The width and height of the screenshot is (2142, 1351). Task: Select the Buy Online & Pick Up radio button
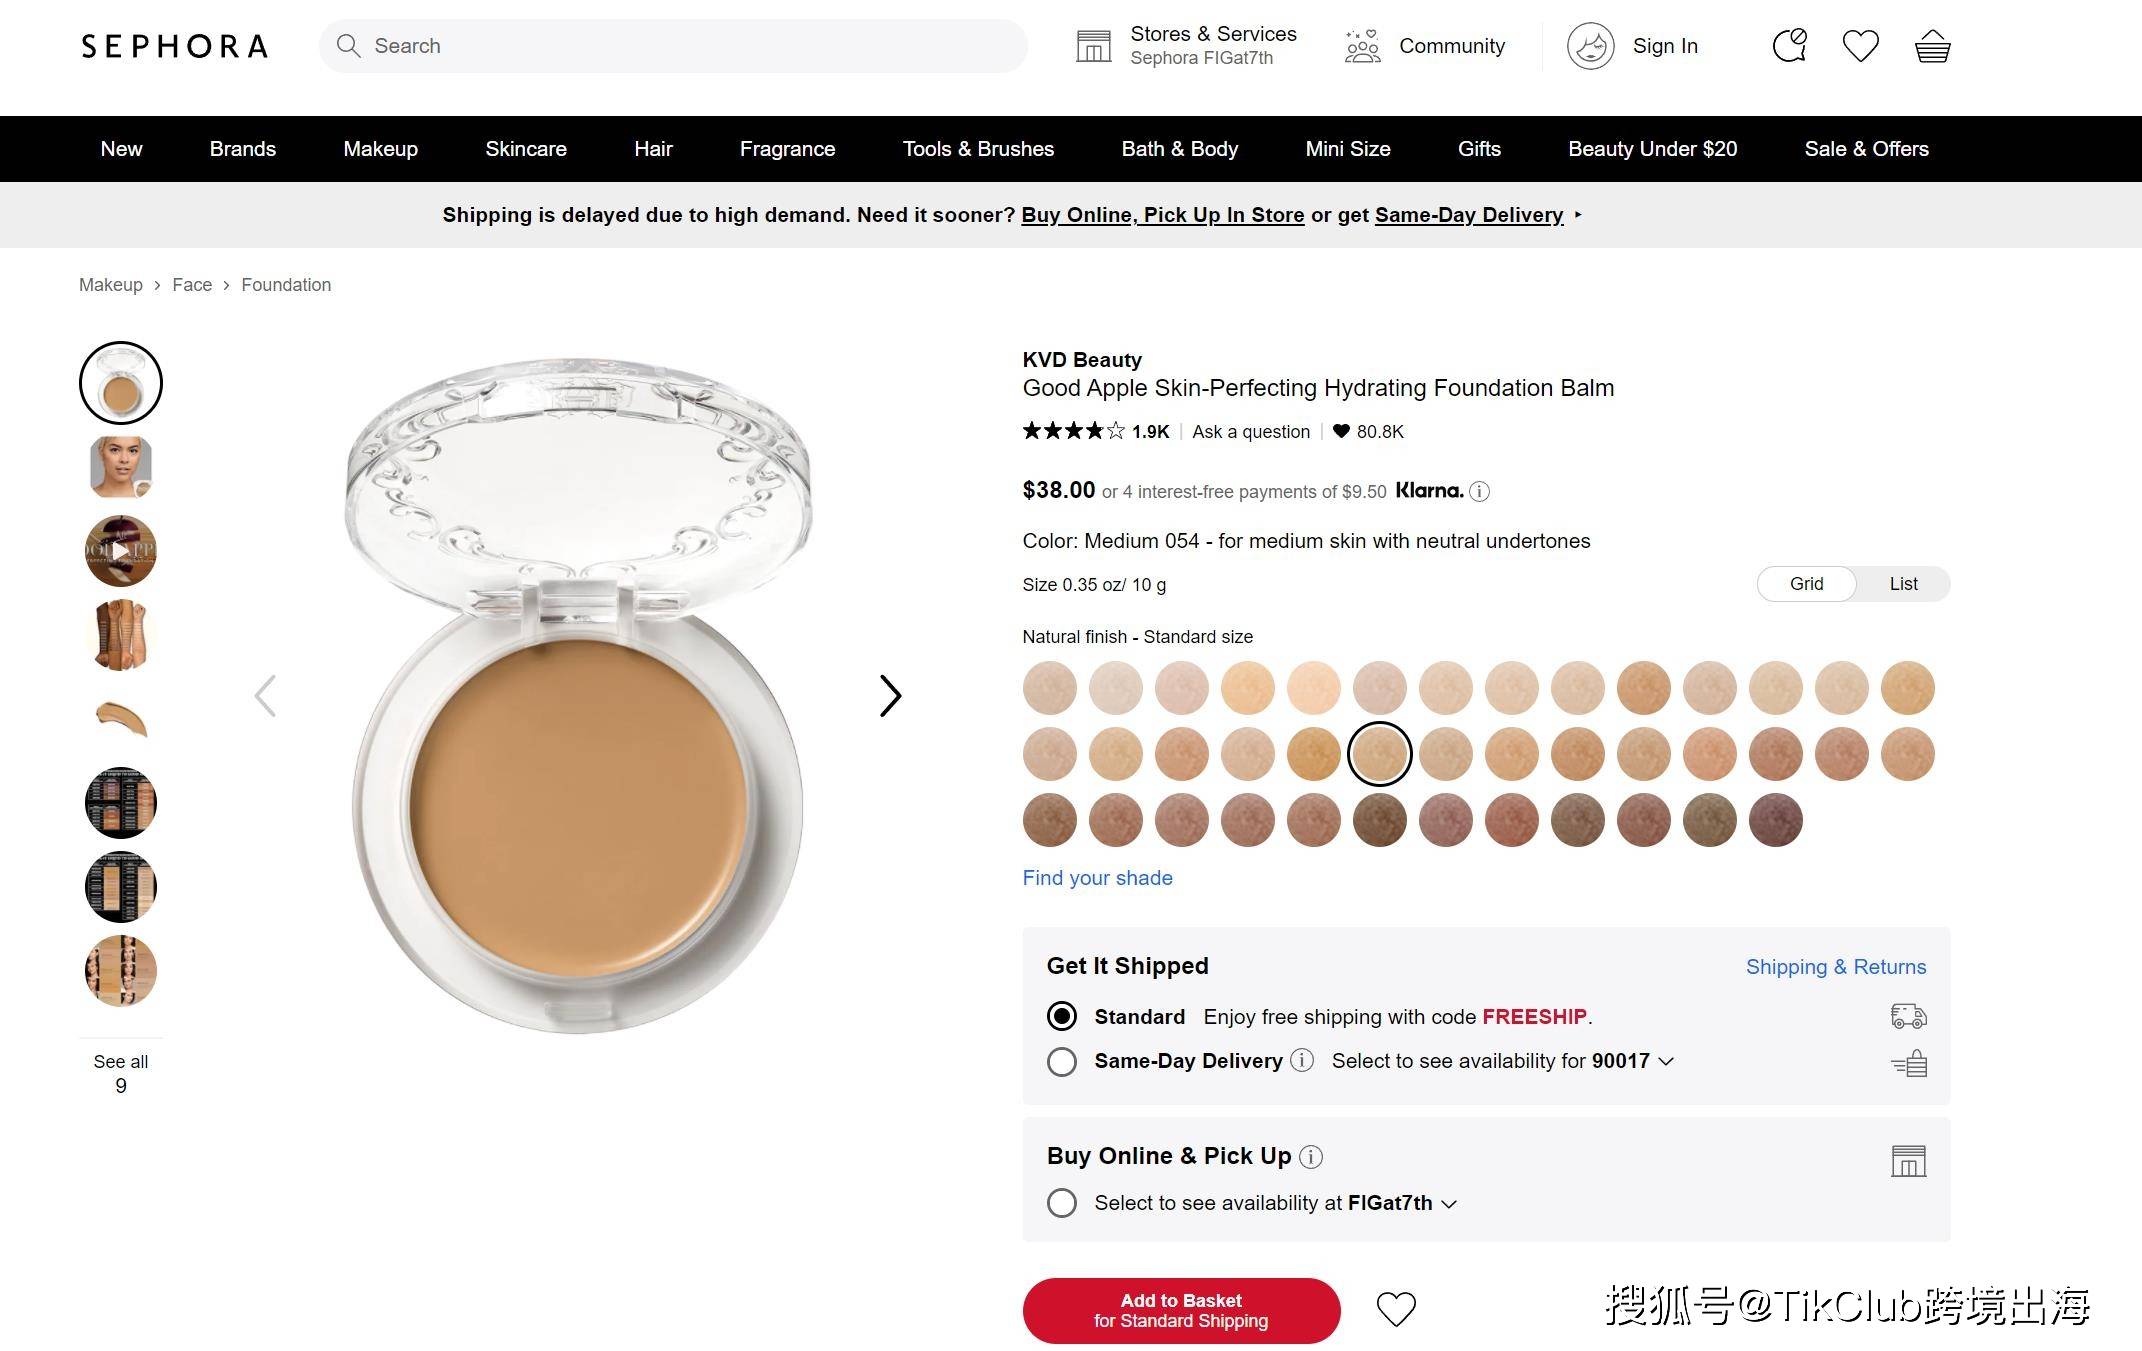tap(1062, 1203)
